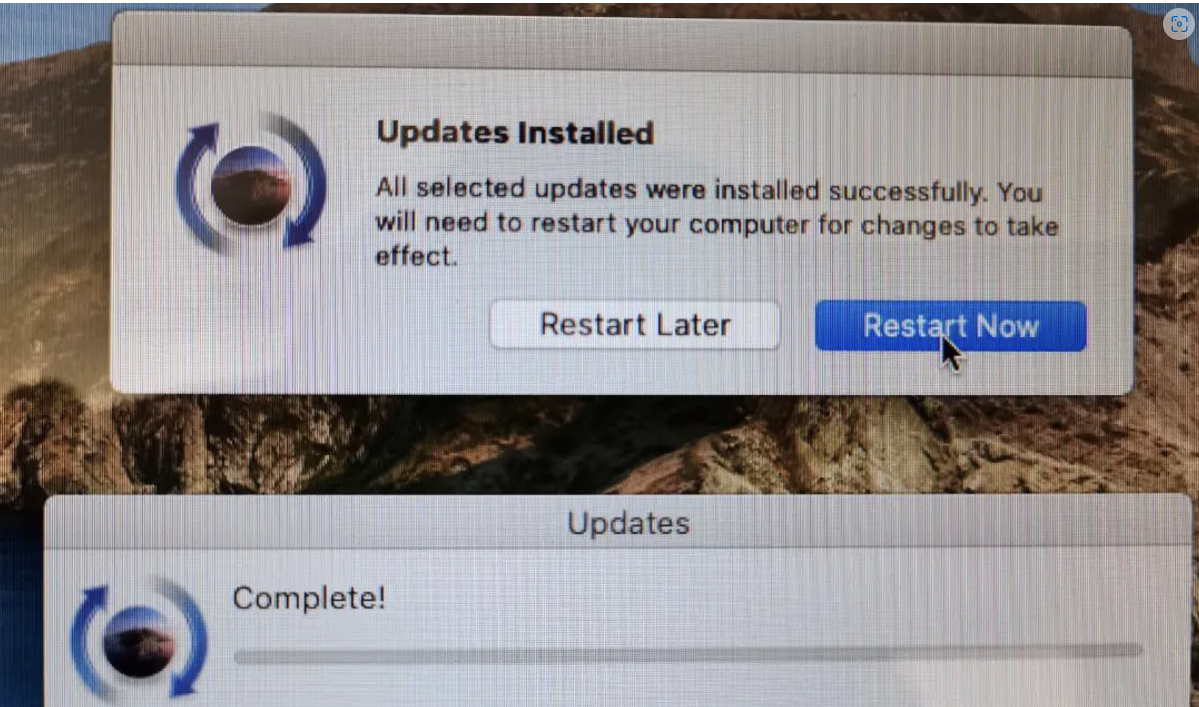Viewport: 1199px width, 707px height.
Task: Click the message about updates installed successfully
Action: pos(717,222)
